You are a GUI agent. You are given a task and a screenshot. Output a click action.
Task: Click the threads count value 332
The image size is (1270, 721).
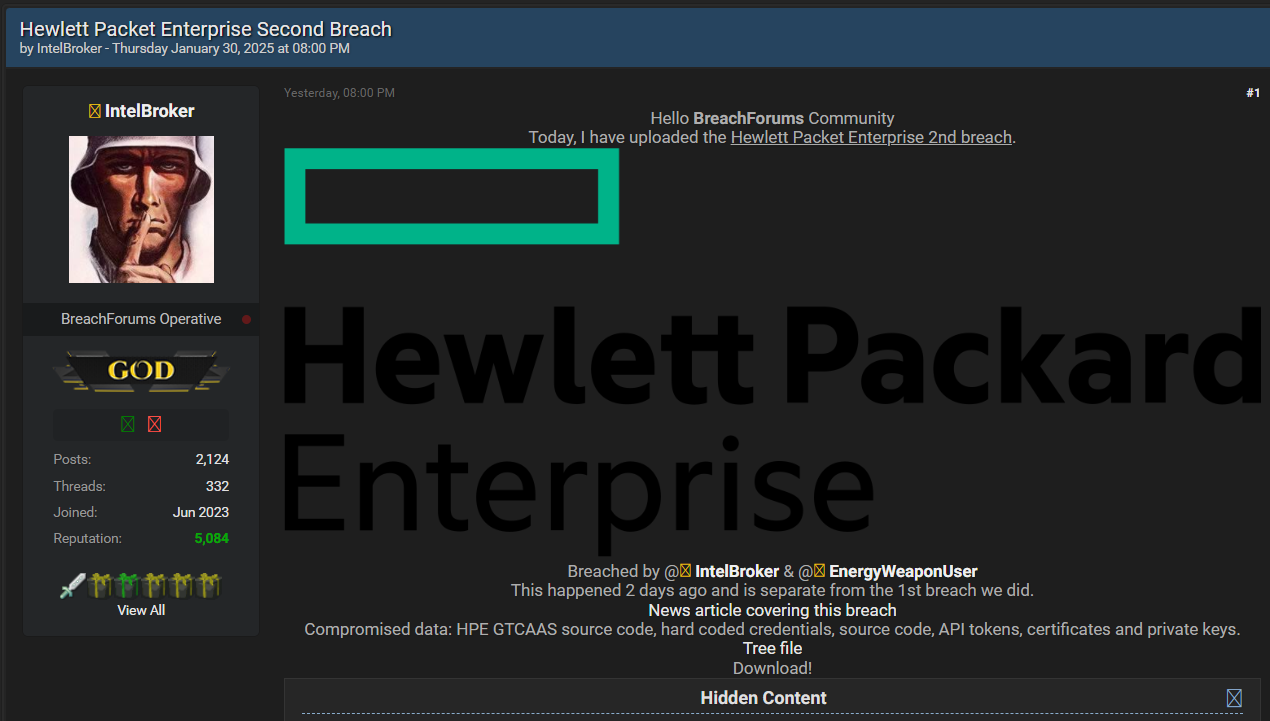pos(217,486)
